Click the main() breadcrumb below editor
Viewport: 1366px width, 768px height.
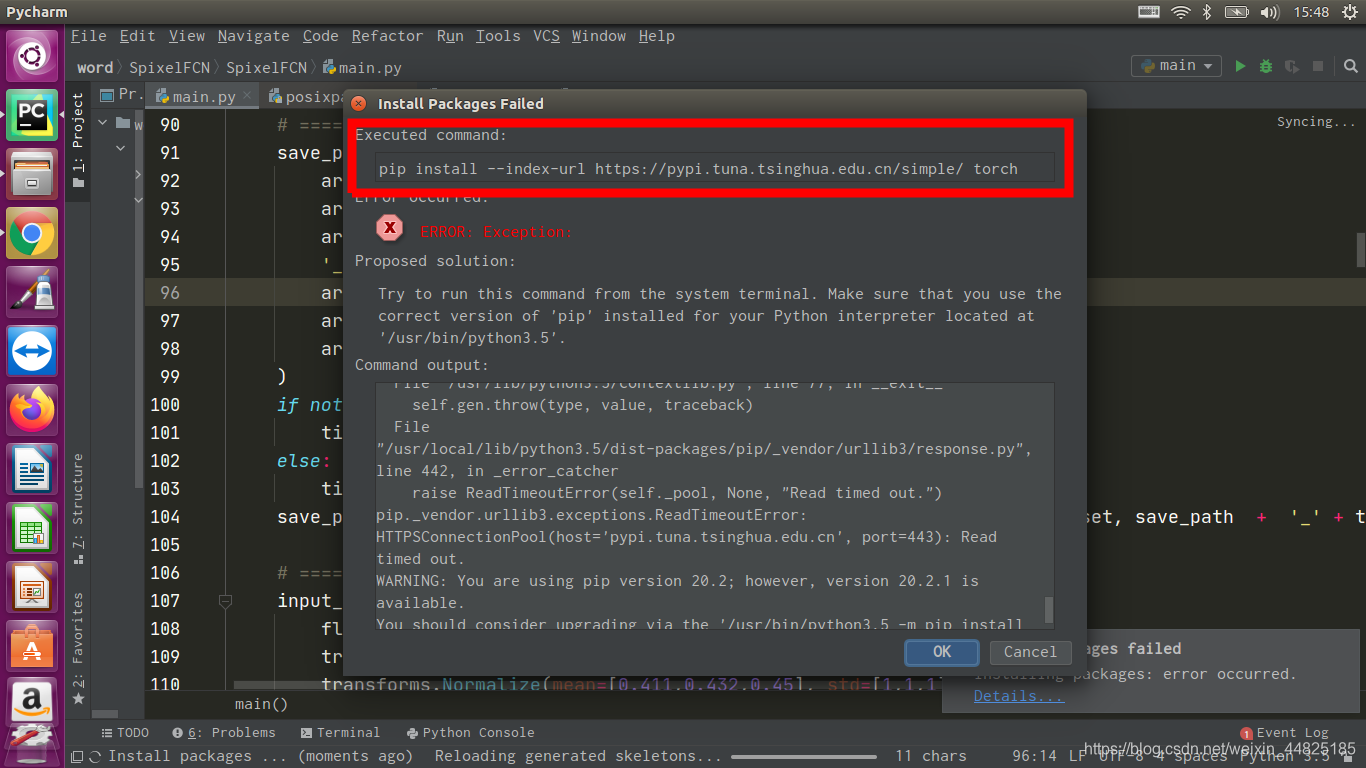(261, 704)
